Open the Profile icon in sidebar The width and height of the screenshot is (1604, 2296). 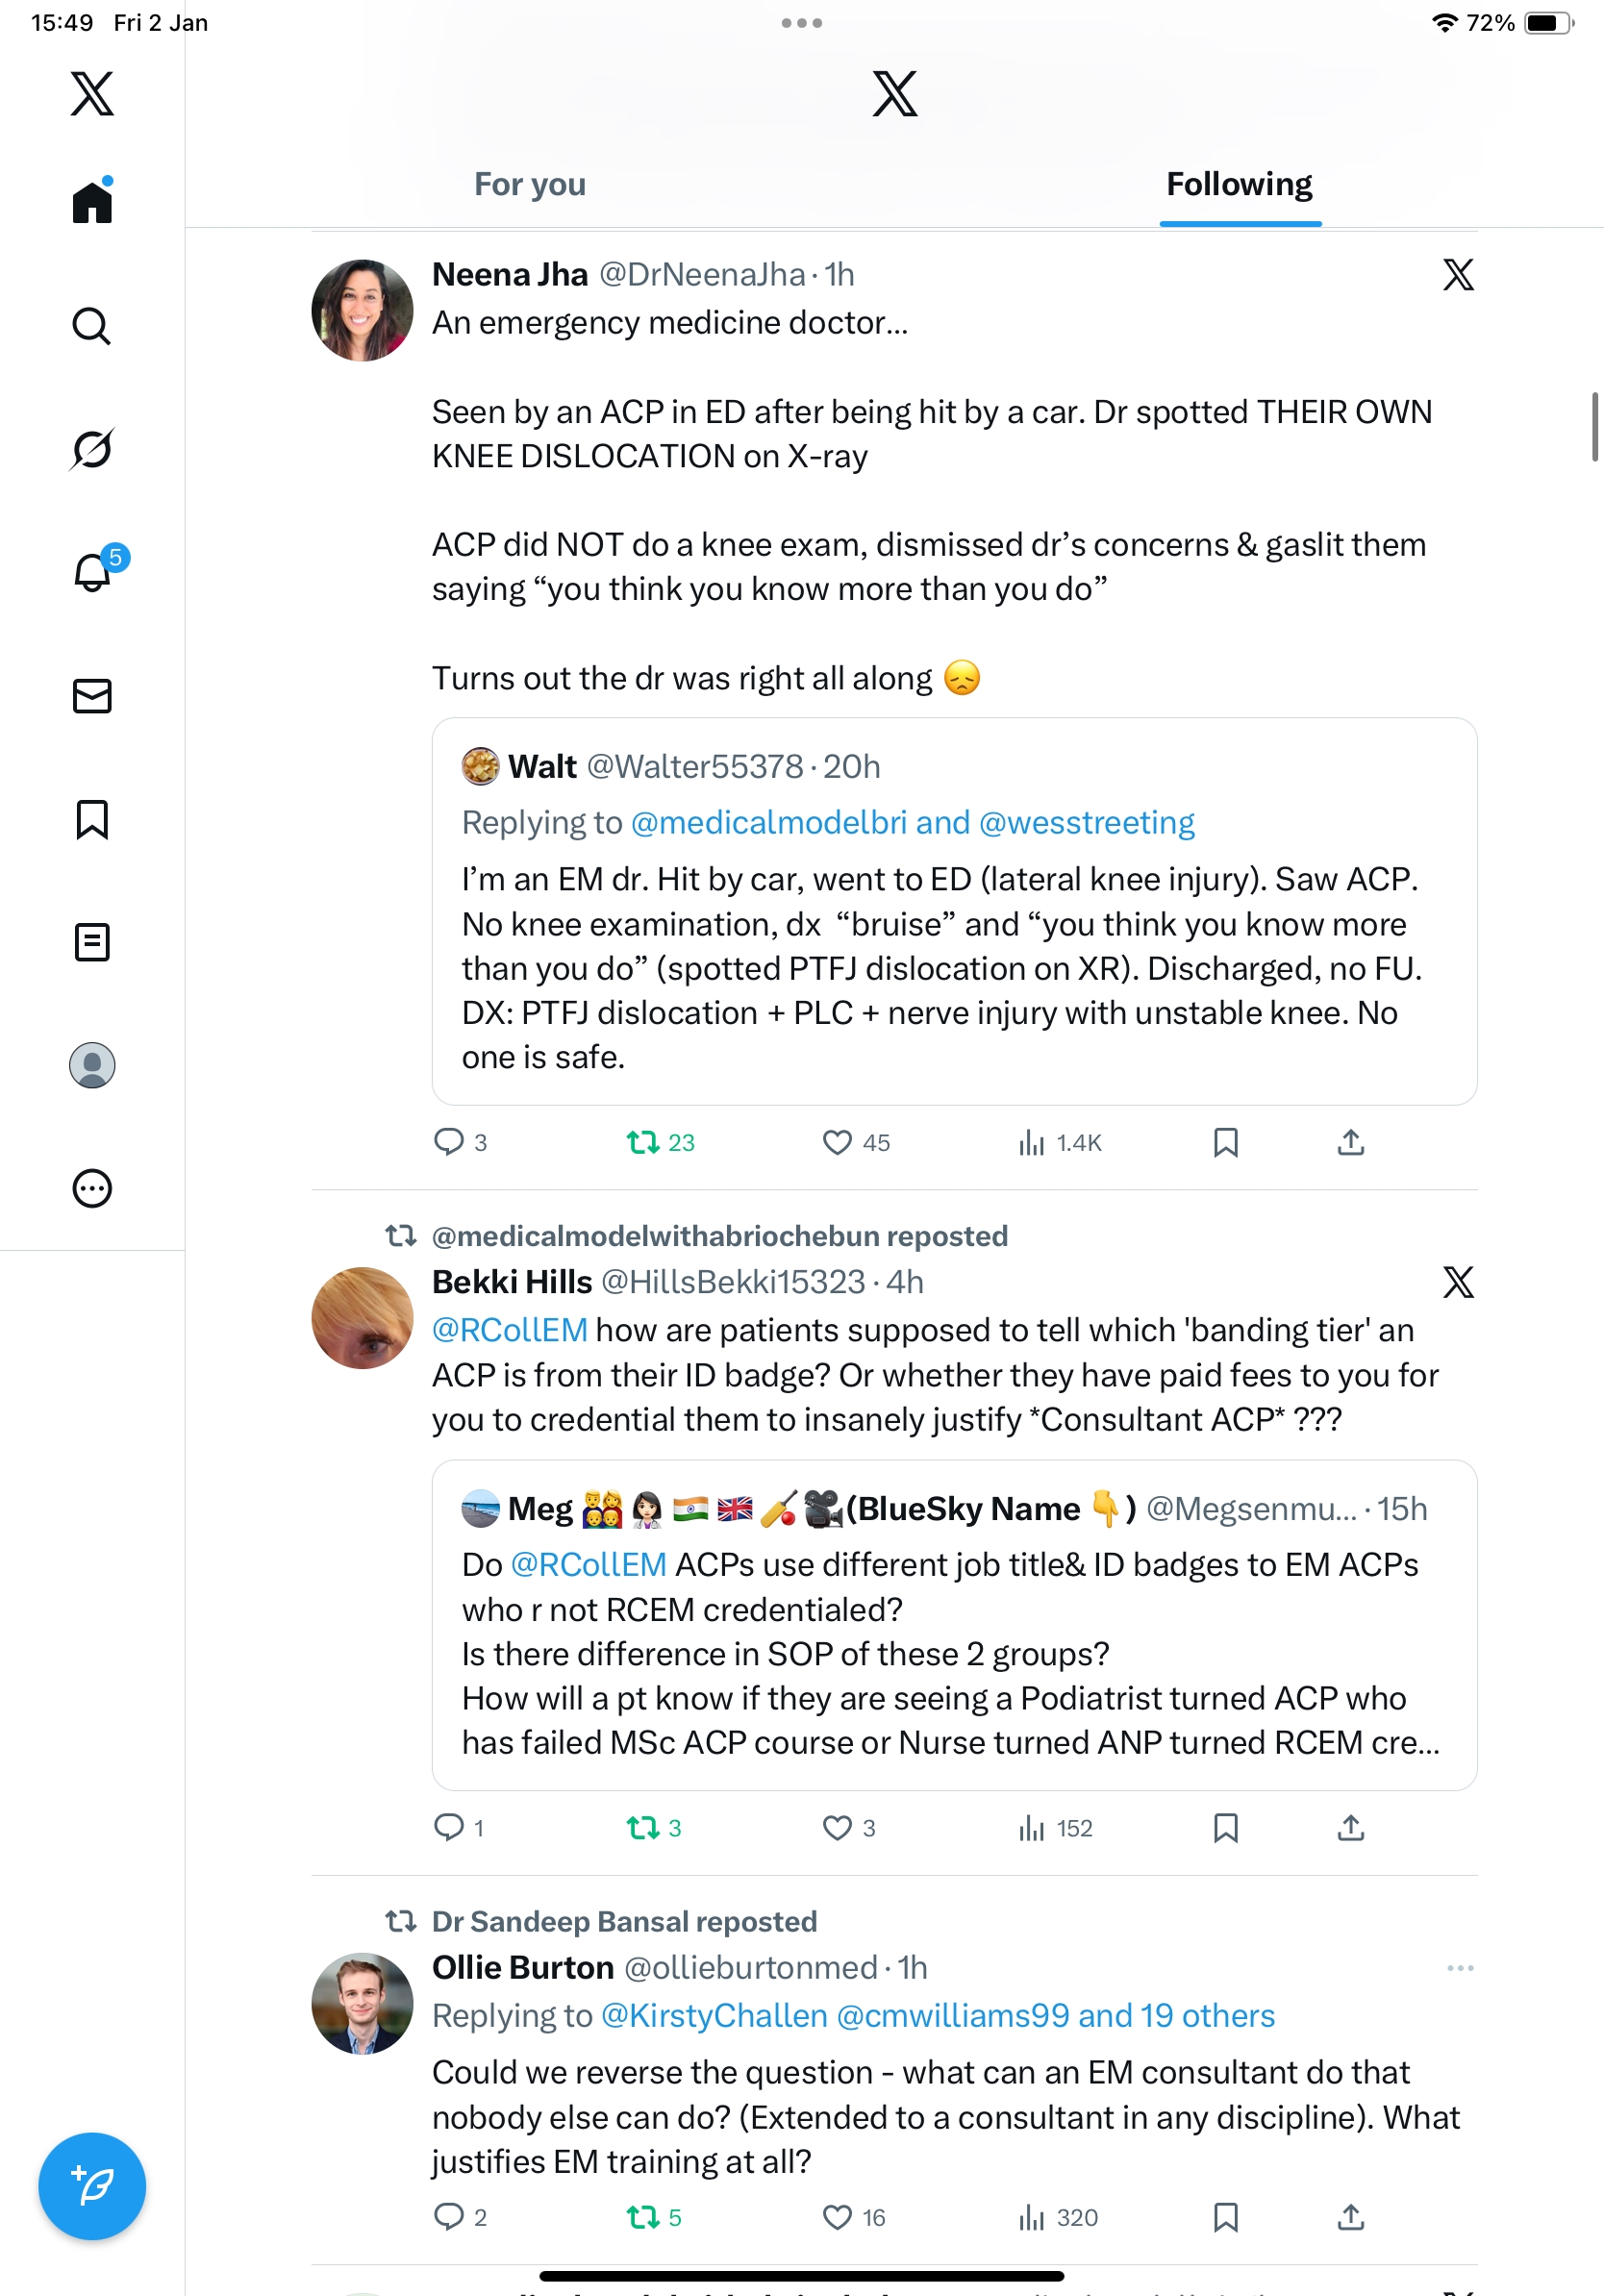pos(92,1065)
